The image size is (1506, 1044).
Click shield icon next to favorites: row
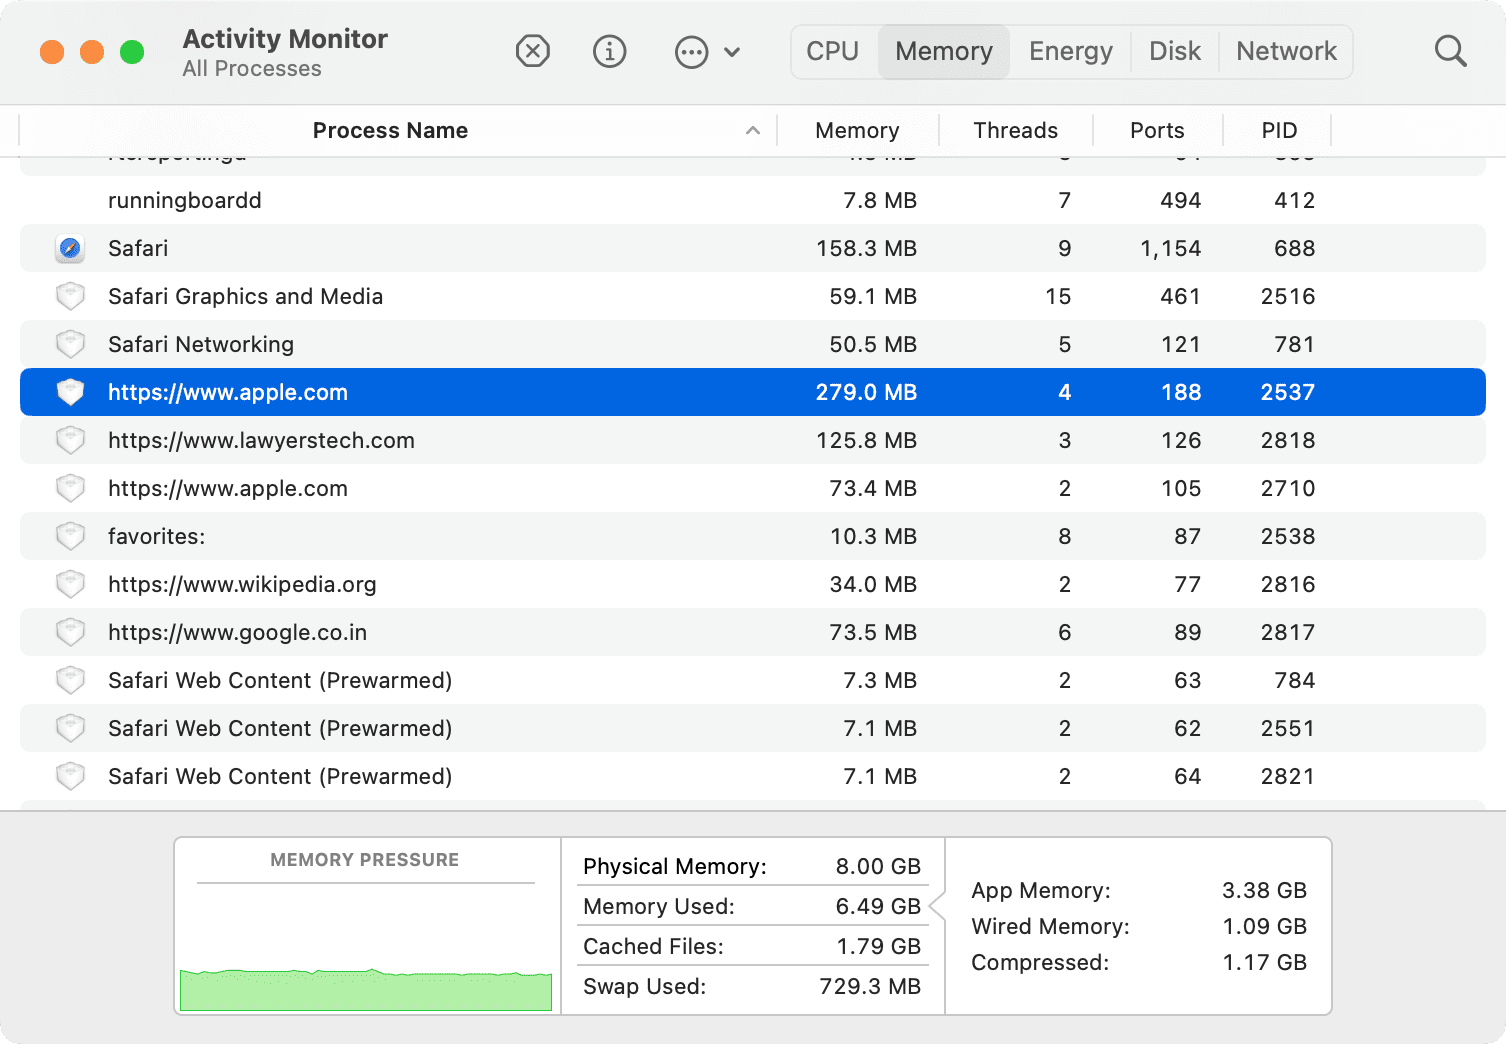[x=70, y=536]
